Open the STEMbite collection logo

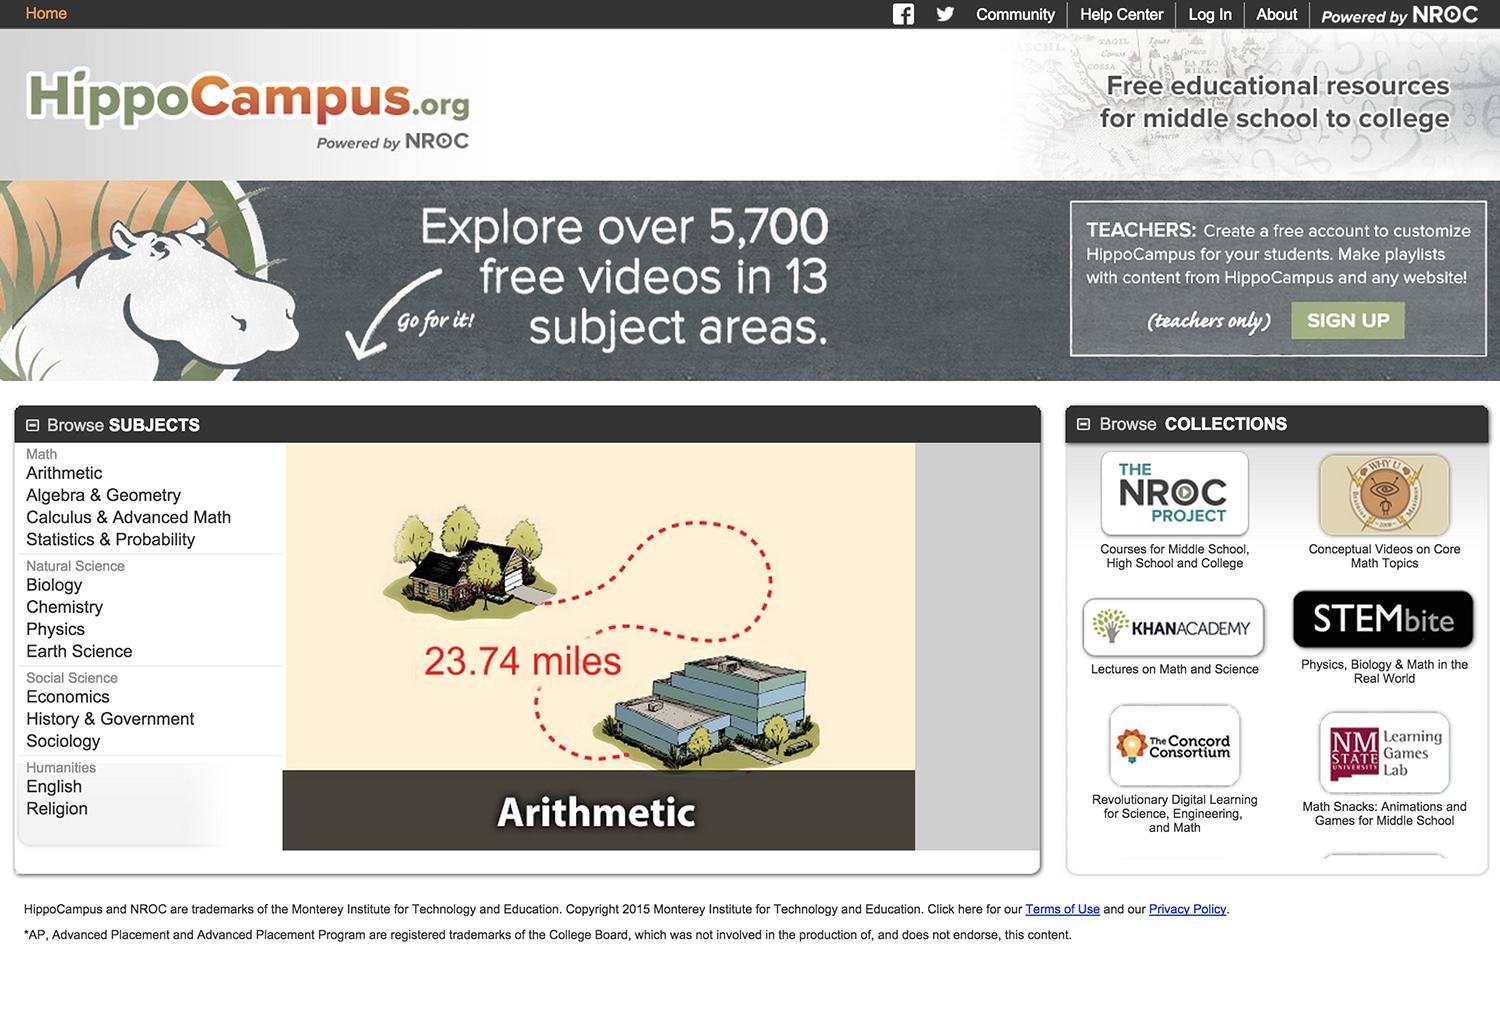coord(1383,619)
